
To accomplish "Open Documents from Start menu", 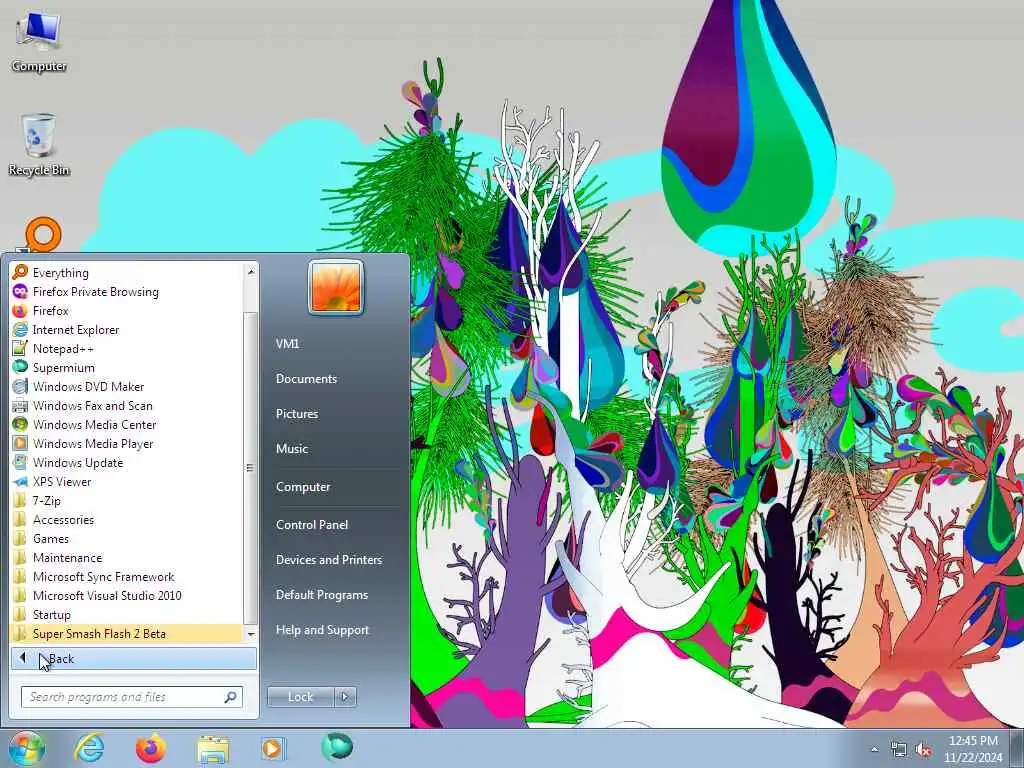I will pyautogui.click(x=306, y=379).
